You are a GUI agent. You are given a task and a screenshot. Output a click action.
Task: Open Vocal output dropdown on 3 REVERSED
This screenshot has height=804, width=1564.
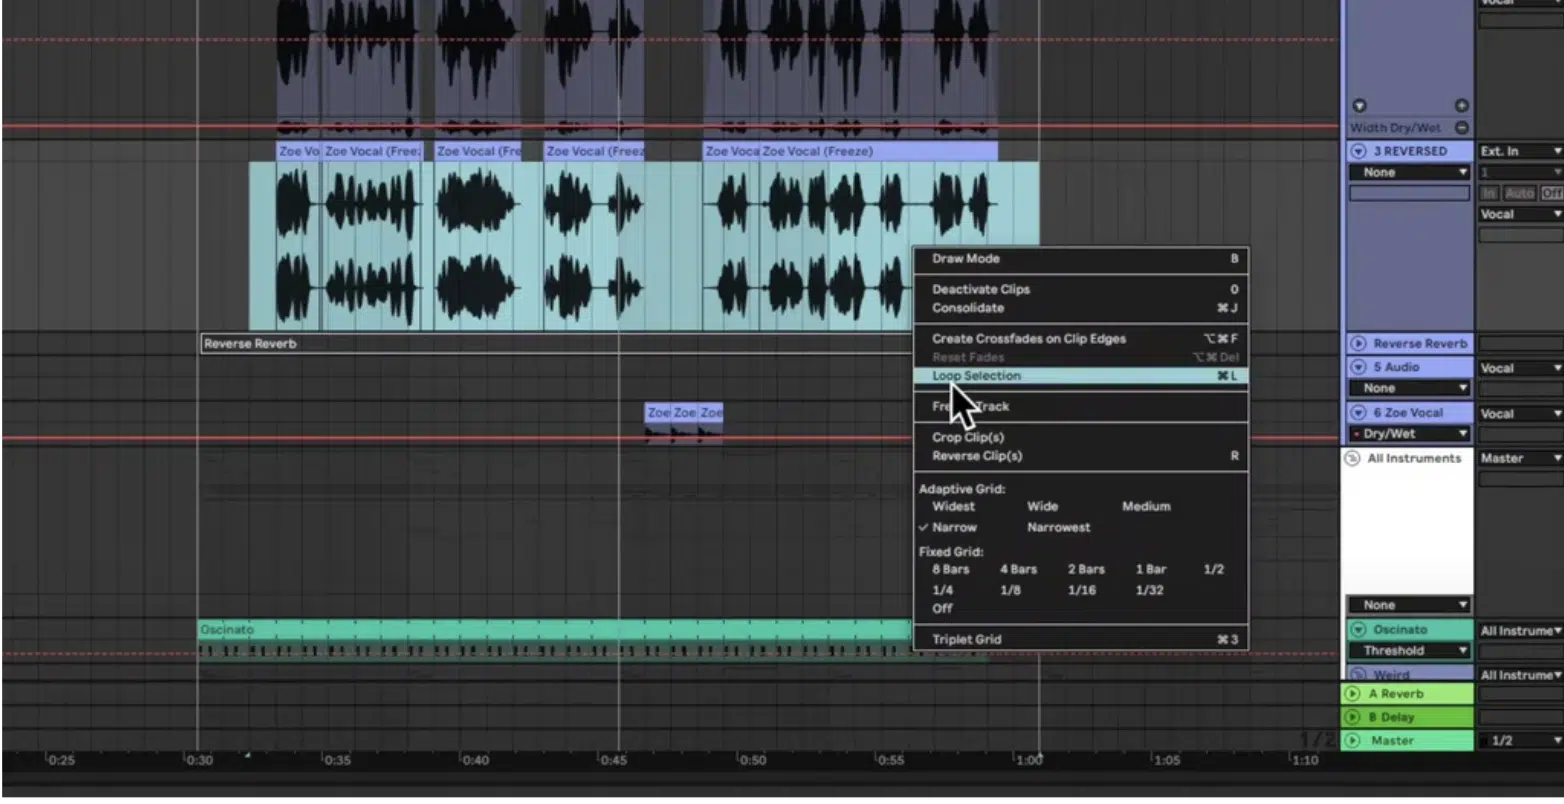pos(1520,214)
